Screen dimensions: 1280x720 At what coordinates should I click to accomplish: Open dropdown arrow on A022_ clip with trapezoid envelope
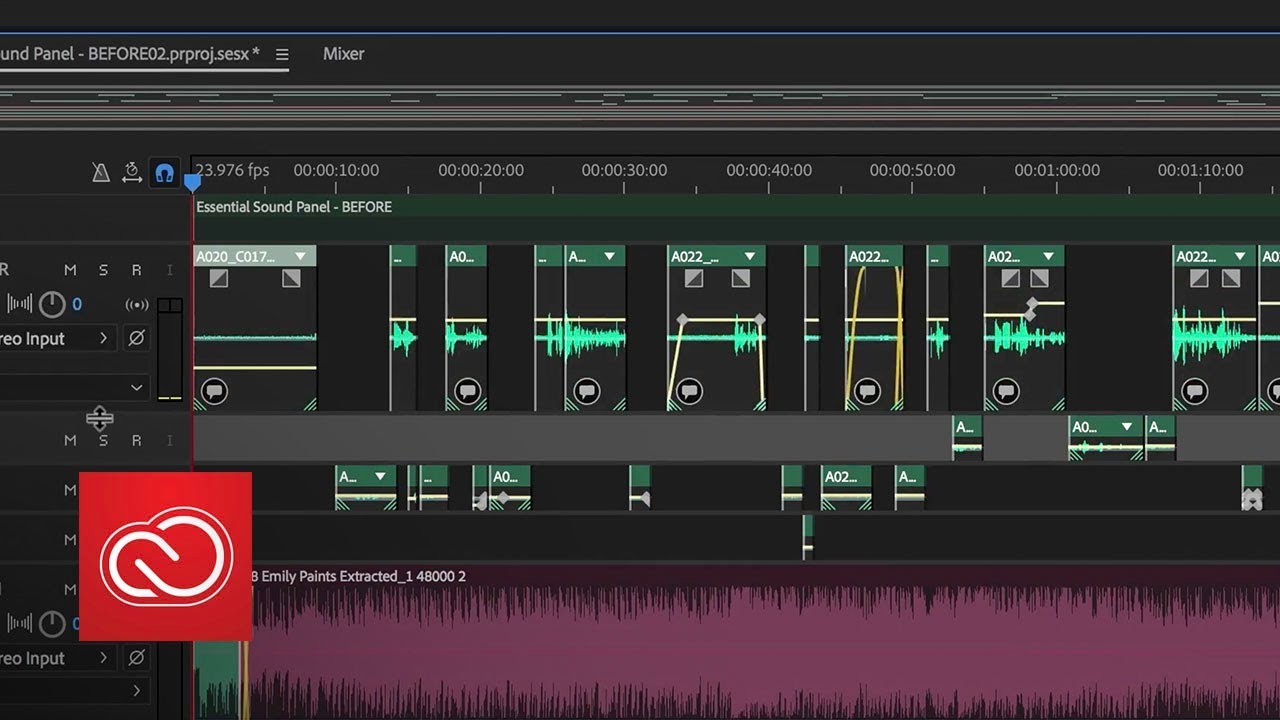click(748, 256)
